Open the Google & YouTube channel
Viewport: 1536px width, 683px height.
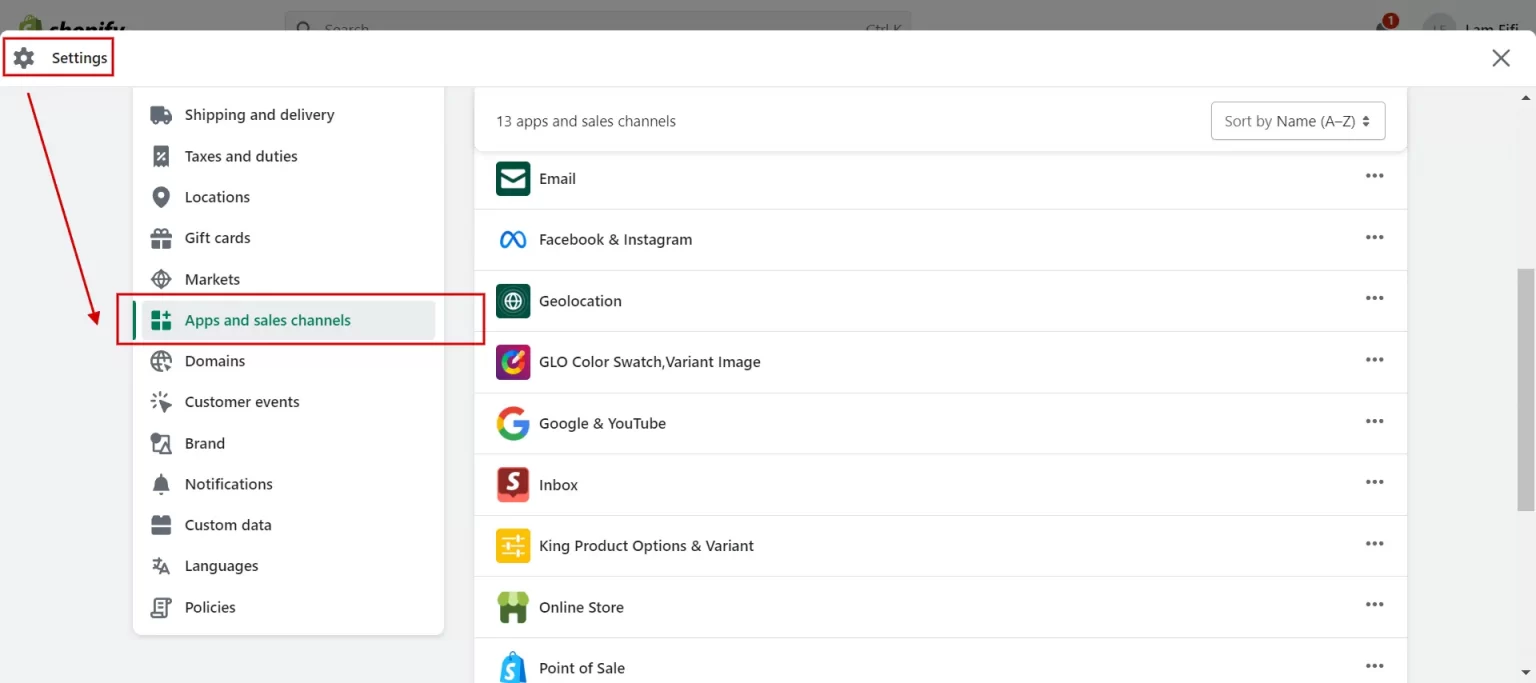[602, 424]
